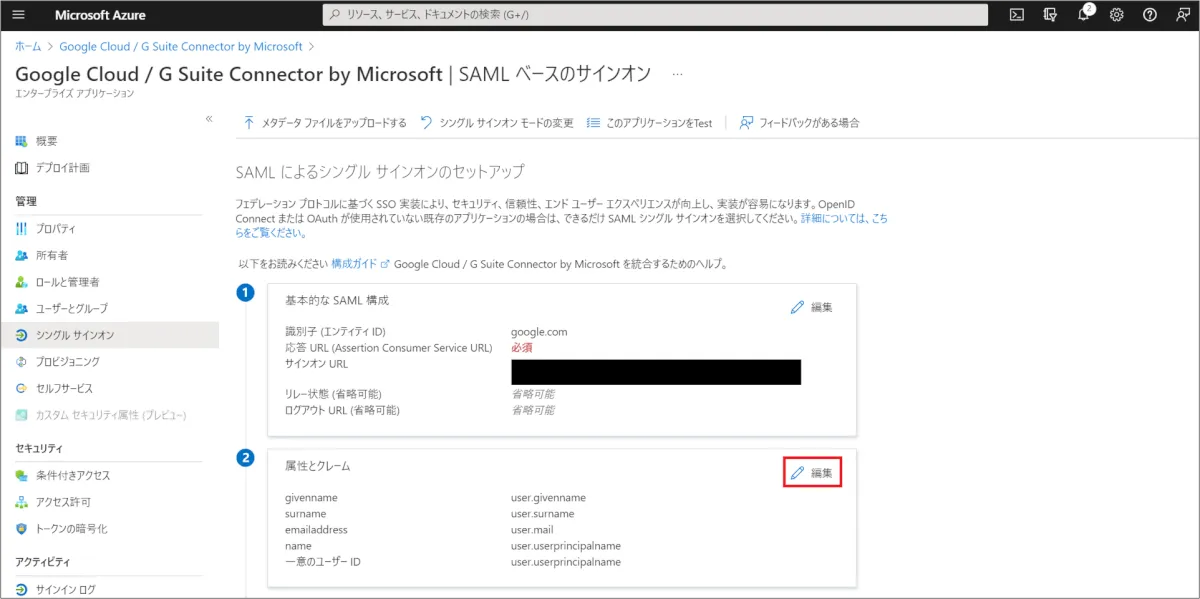The width and height of the screenshot is (1200, 599).
Task: Click リレー状態 (省略可能) label
Action: coord(333,394)
